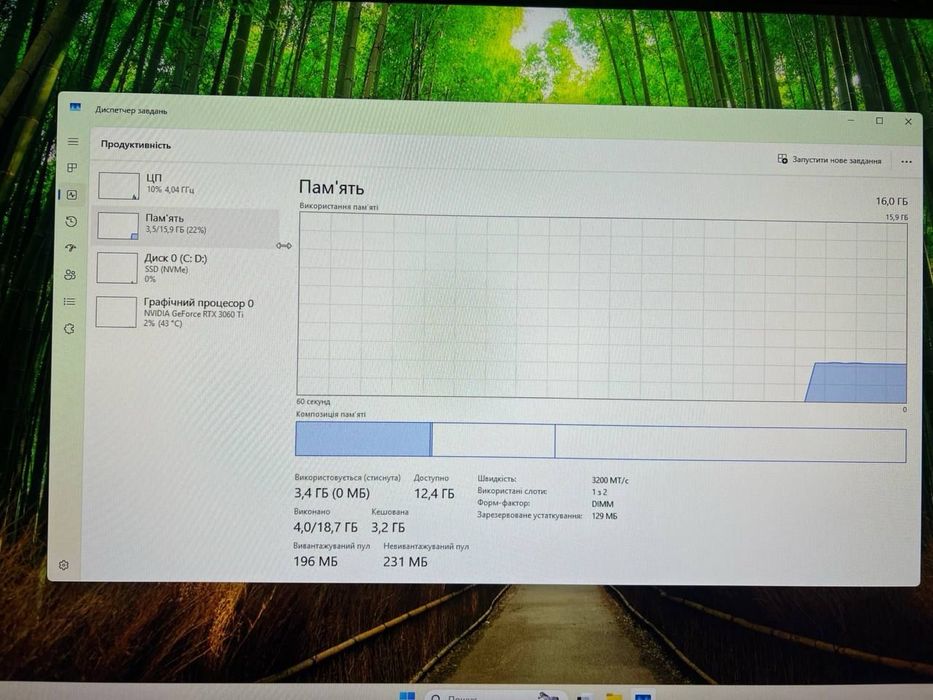
Task: Click the '60 секунд' graph time label
Action: tap(313, 402)
